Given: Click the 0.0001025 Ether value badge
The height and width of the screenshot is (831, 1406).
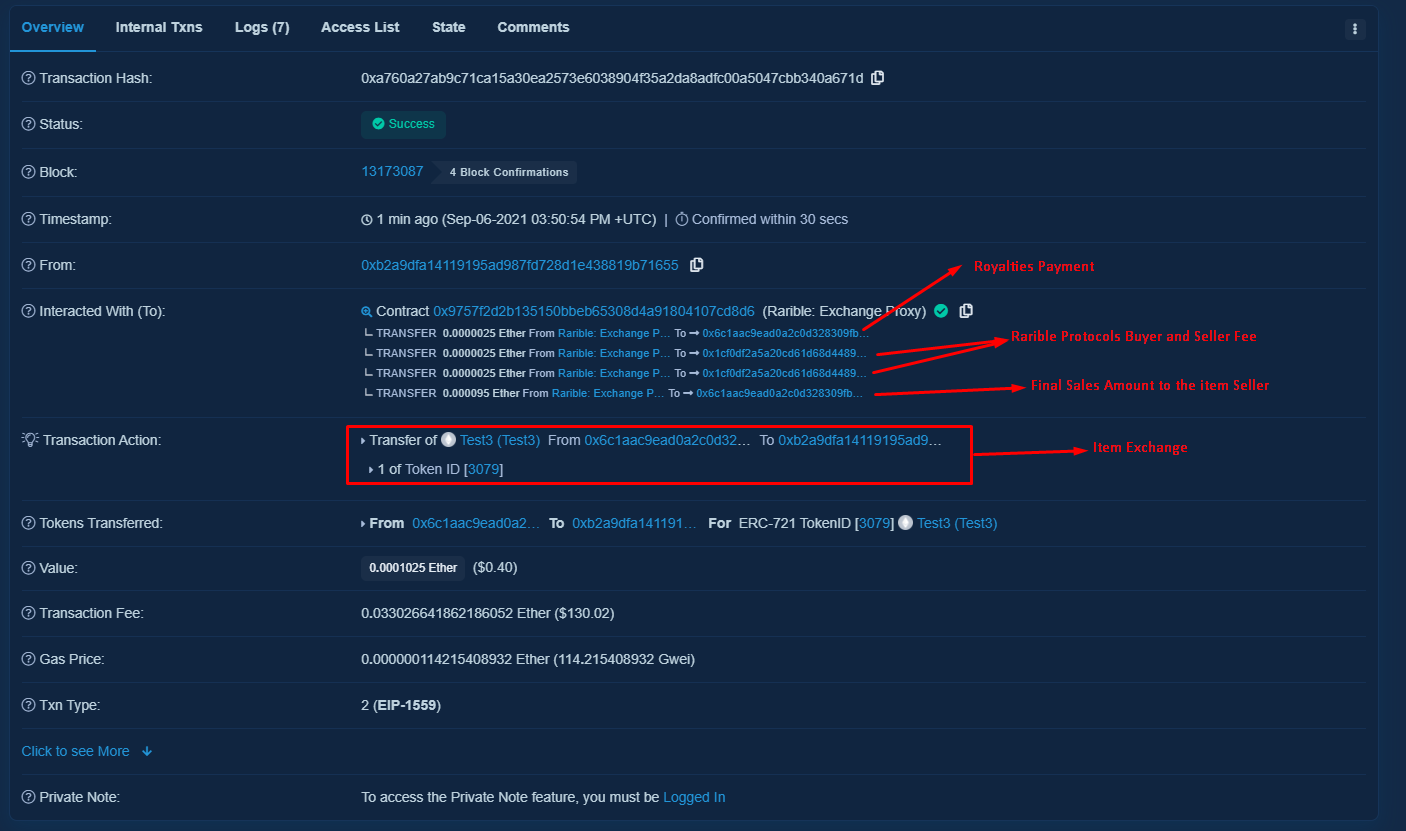Looking at the screenshot, I should (x=413, y=568).
